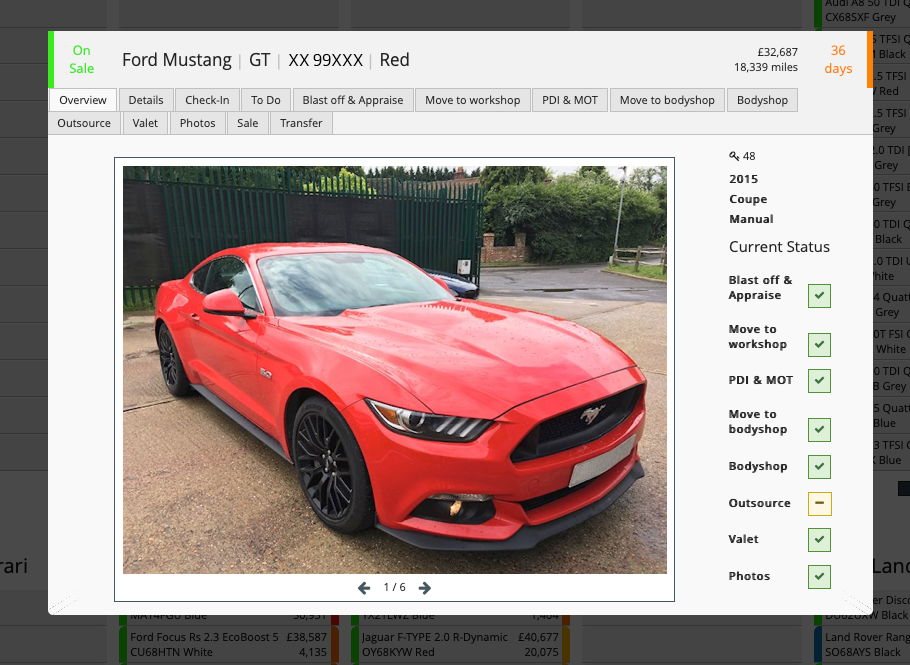This screenshot has height=665, width=910.
Task: Click the 18,339 miles value
Action: [765, 67]
